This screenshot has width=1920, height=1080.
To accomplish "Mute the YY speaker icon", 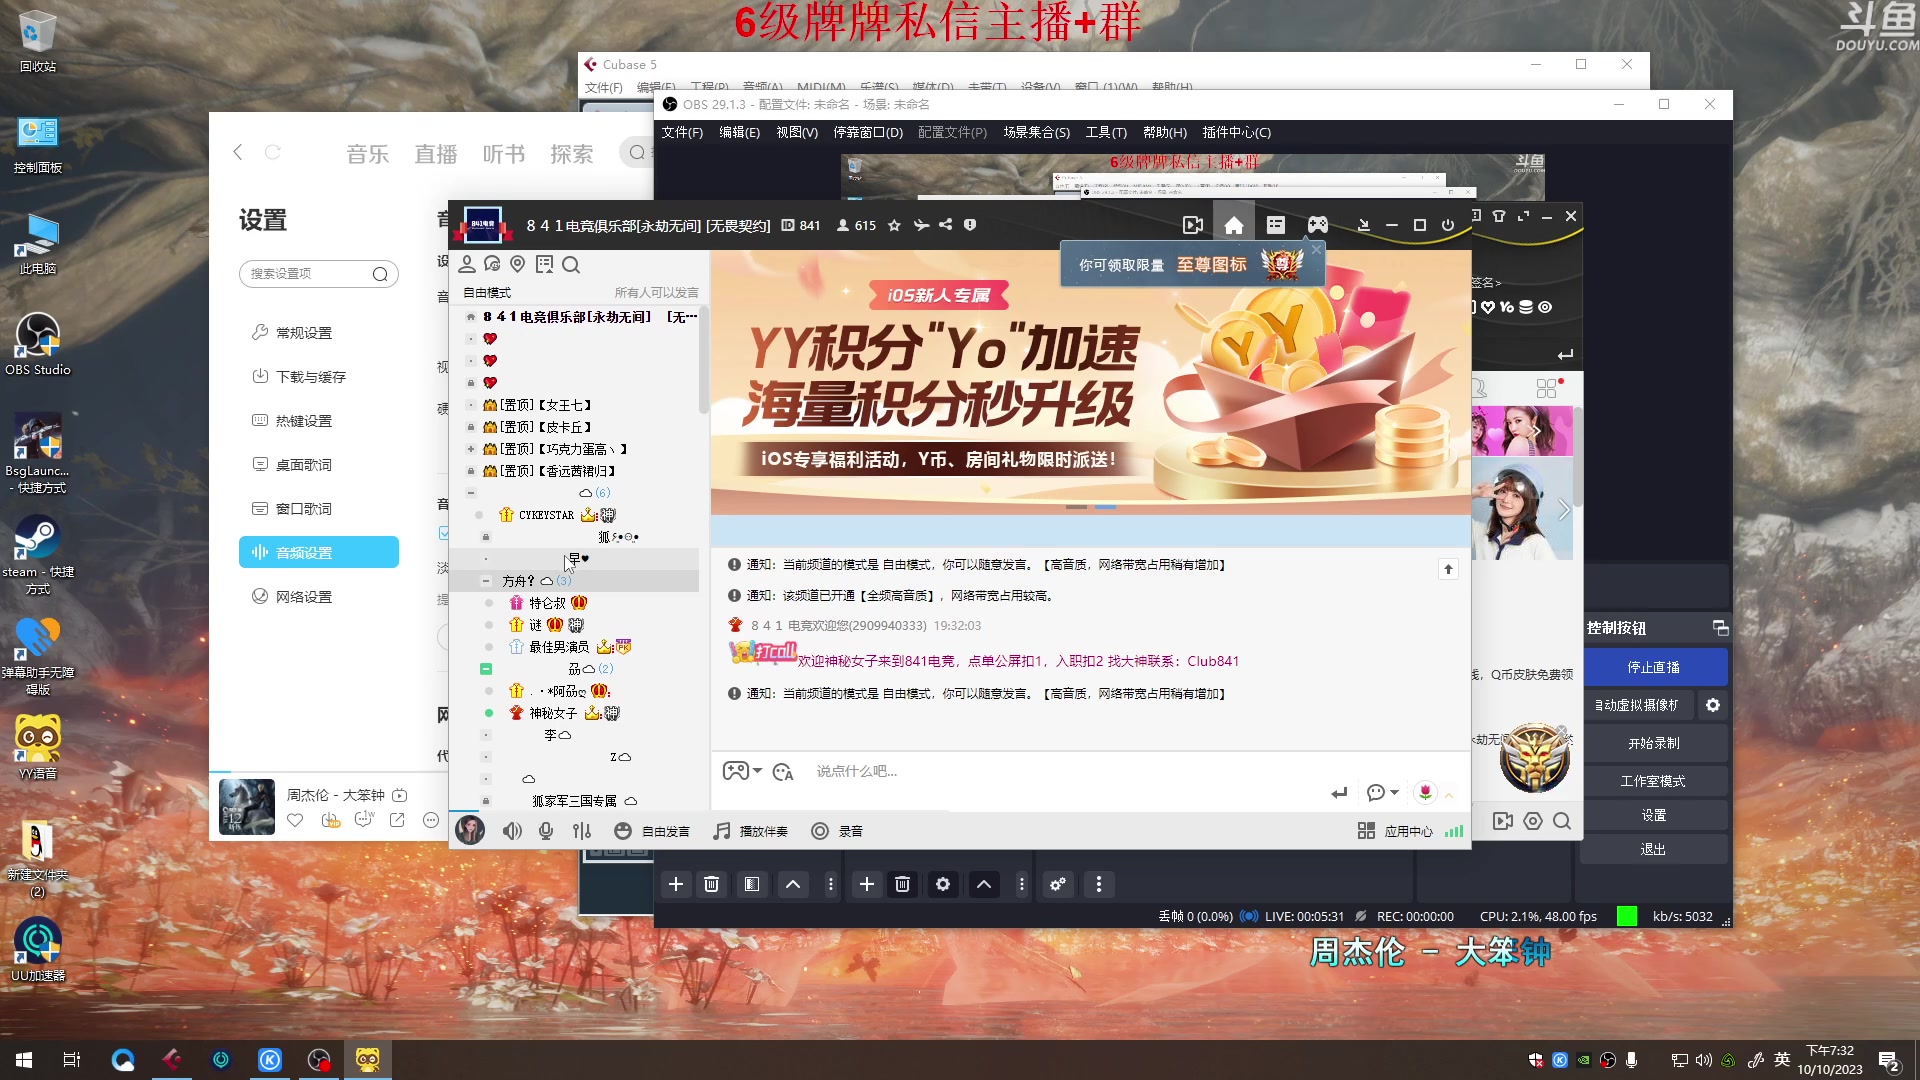I will (512, 831).
